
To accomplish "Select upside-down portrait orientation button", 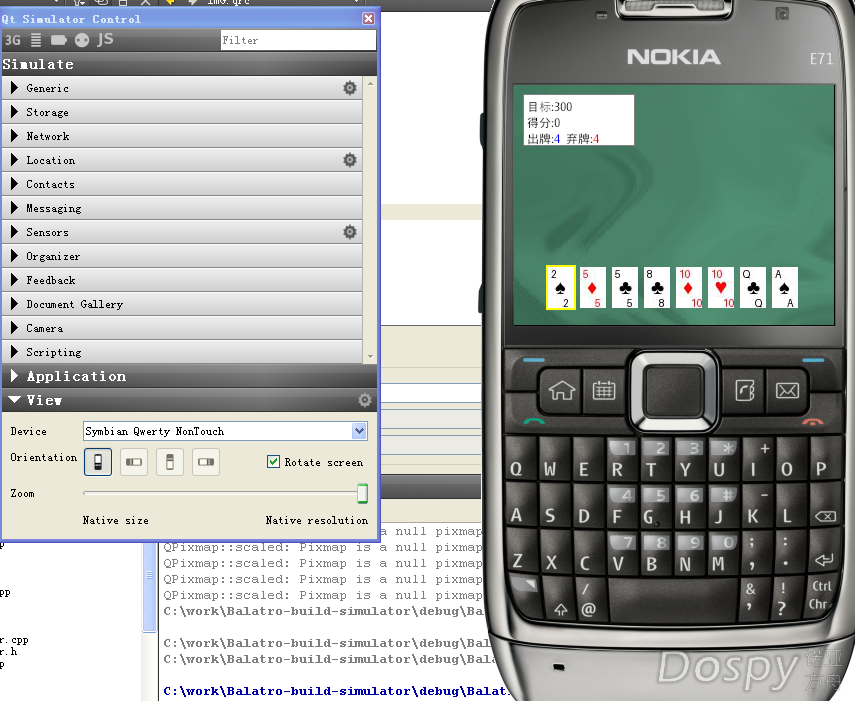I will click(170, 462).
